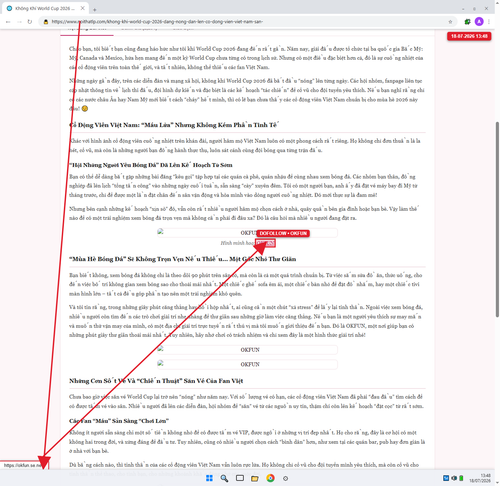
Task: Reload the current page
Action: [x=30, y=22]
